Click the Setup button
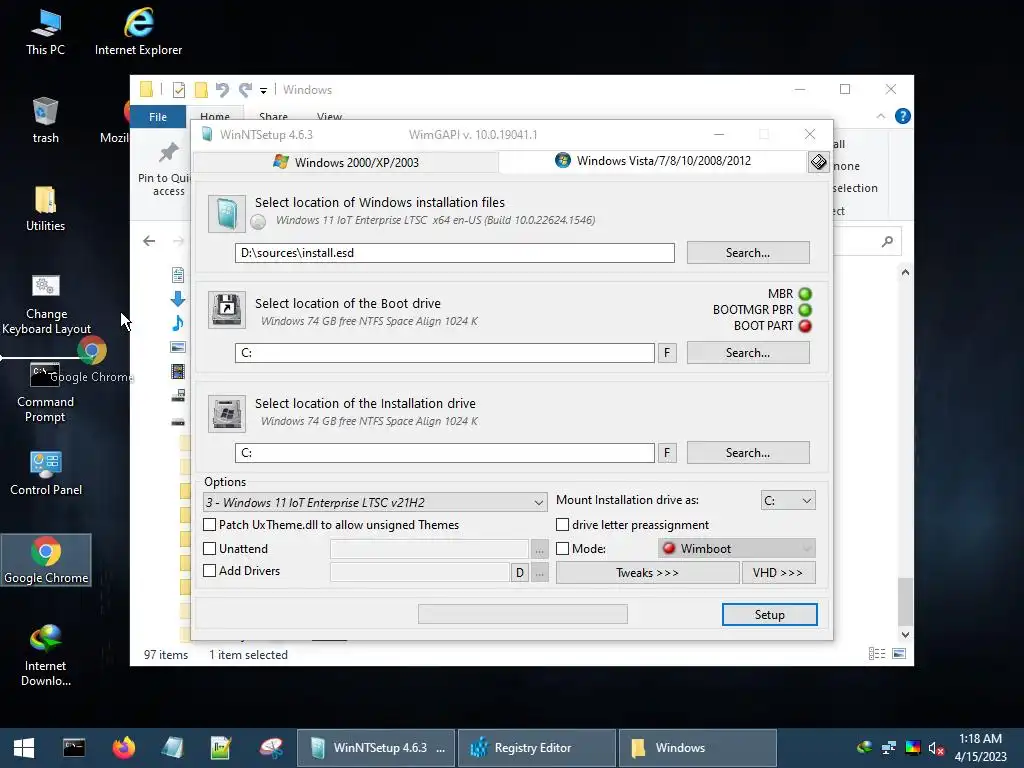Image resolution: width=1024 pixels, height=768 pixels. [x=769, y=615]
